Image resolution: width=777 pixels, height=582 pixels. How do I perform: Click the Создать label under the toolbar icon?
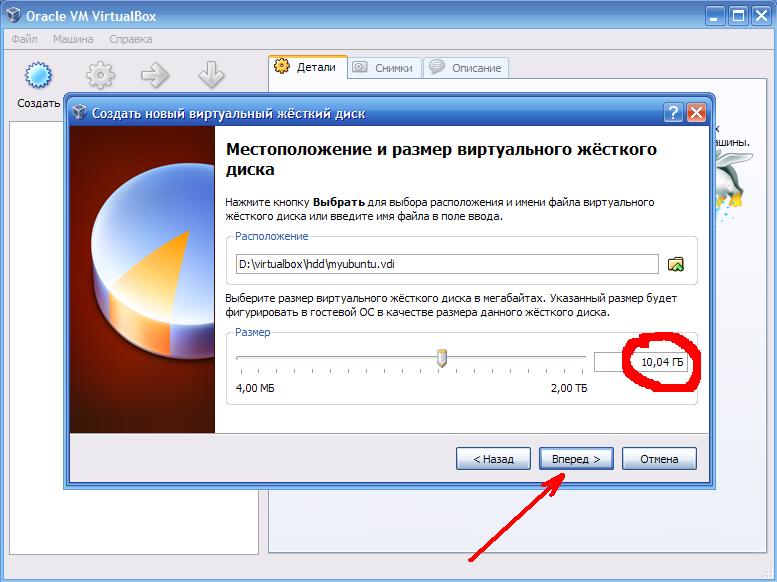click(39, 103)
